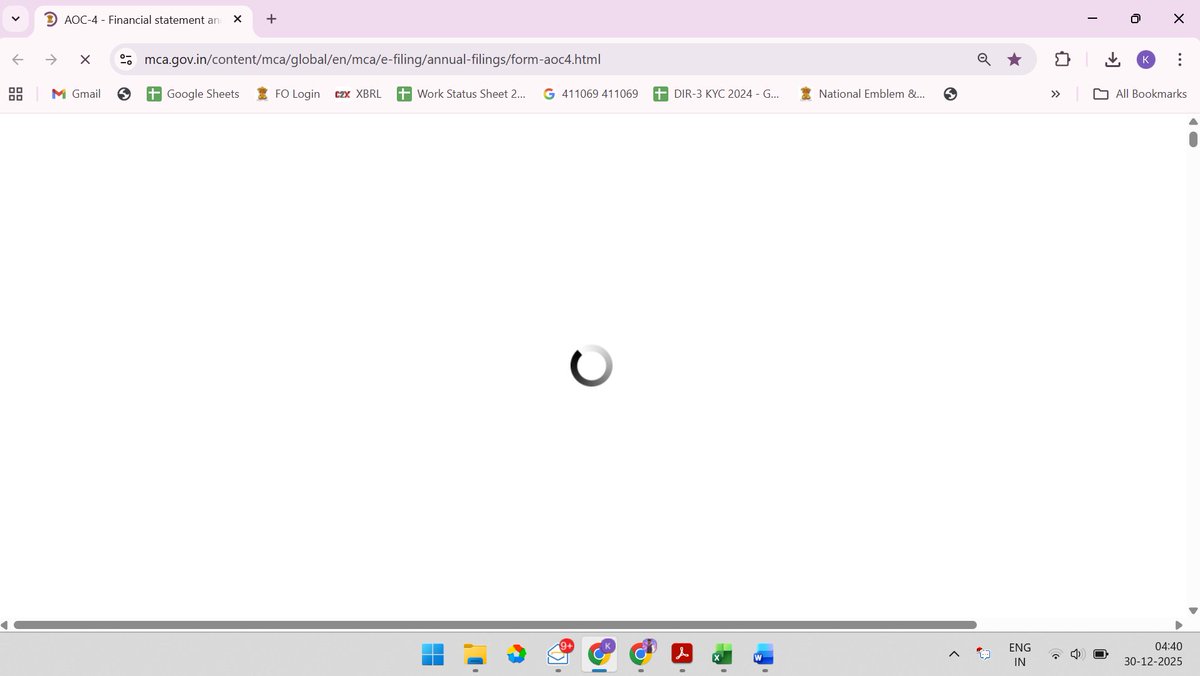This screenshot has width=1200, height=676.
Task: Open File Explorer from the taskbar
Action: click(475, 654)
